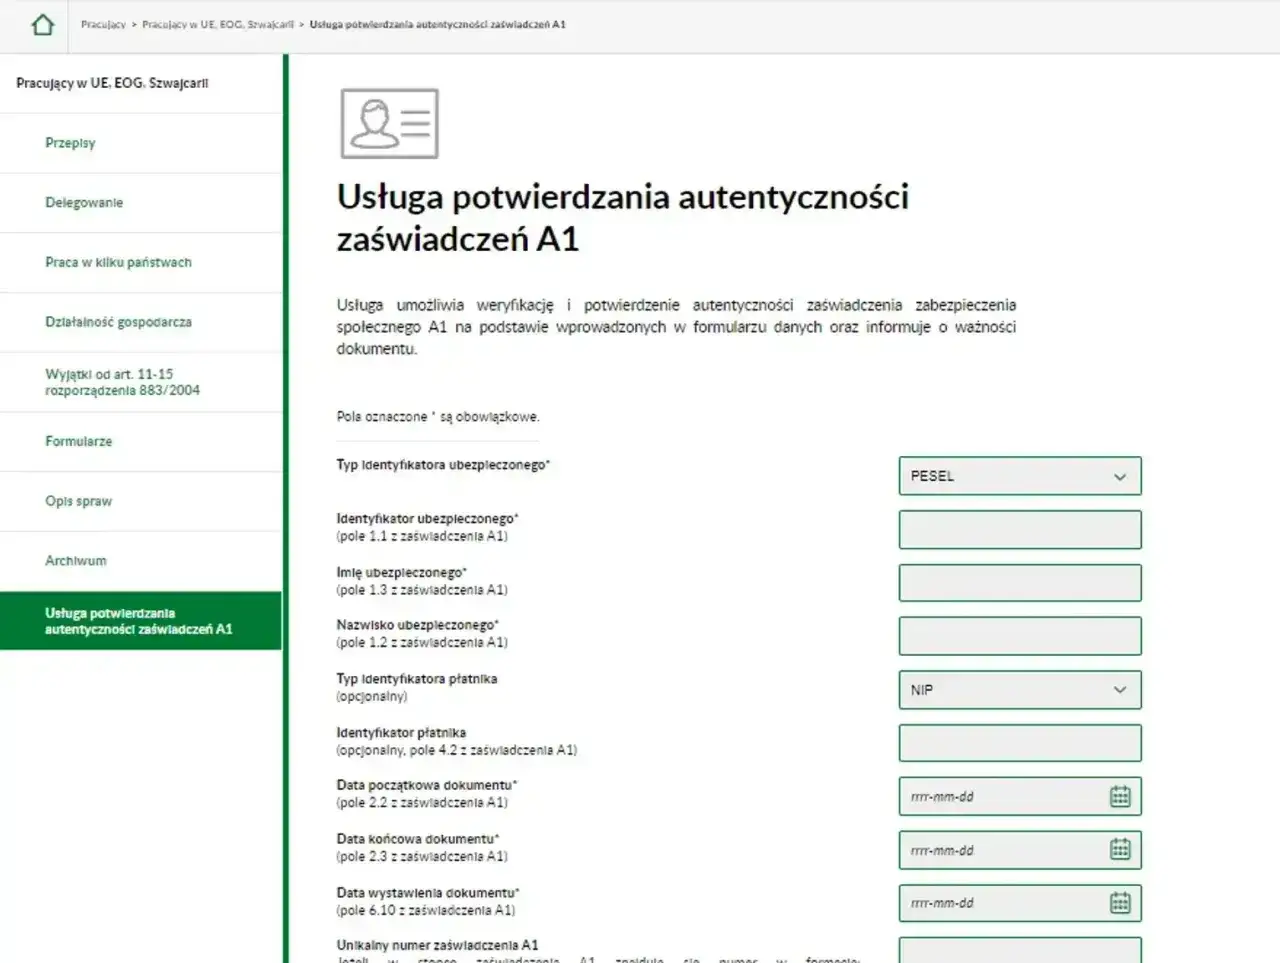Image resolution: width=1280 pixels, height=963 pixels.
Task: Select Usługa potwierdzania autentyczności zaświadczeń A1 menu item
Action: point(141,621)
